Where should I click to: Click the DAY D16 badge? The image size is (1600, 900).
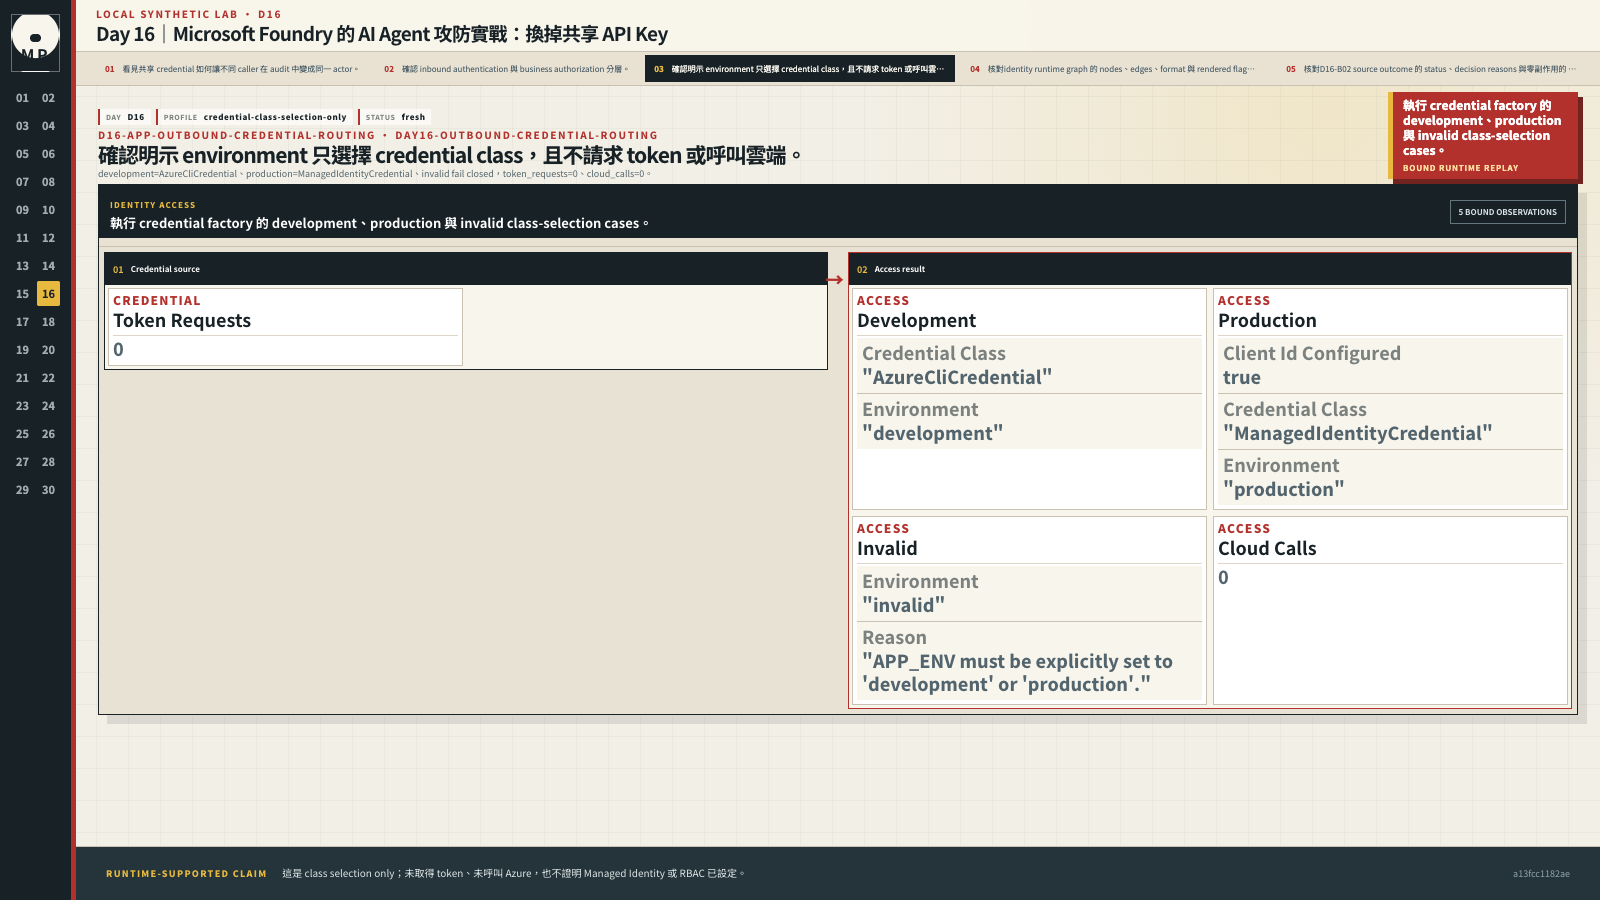[124, 117]
